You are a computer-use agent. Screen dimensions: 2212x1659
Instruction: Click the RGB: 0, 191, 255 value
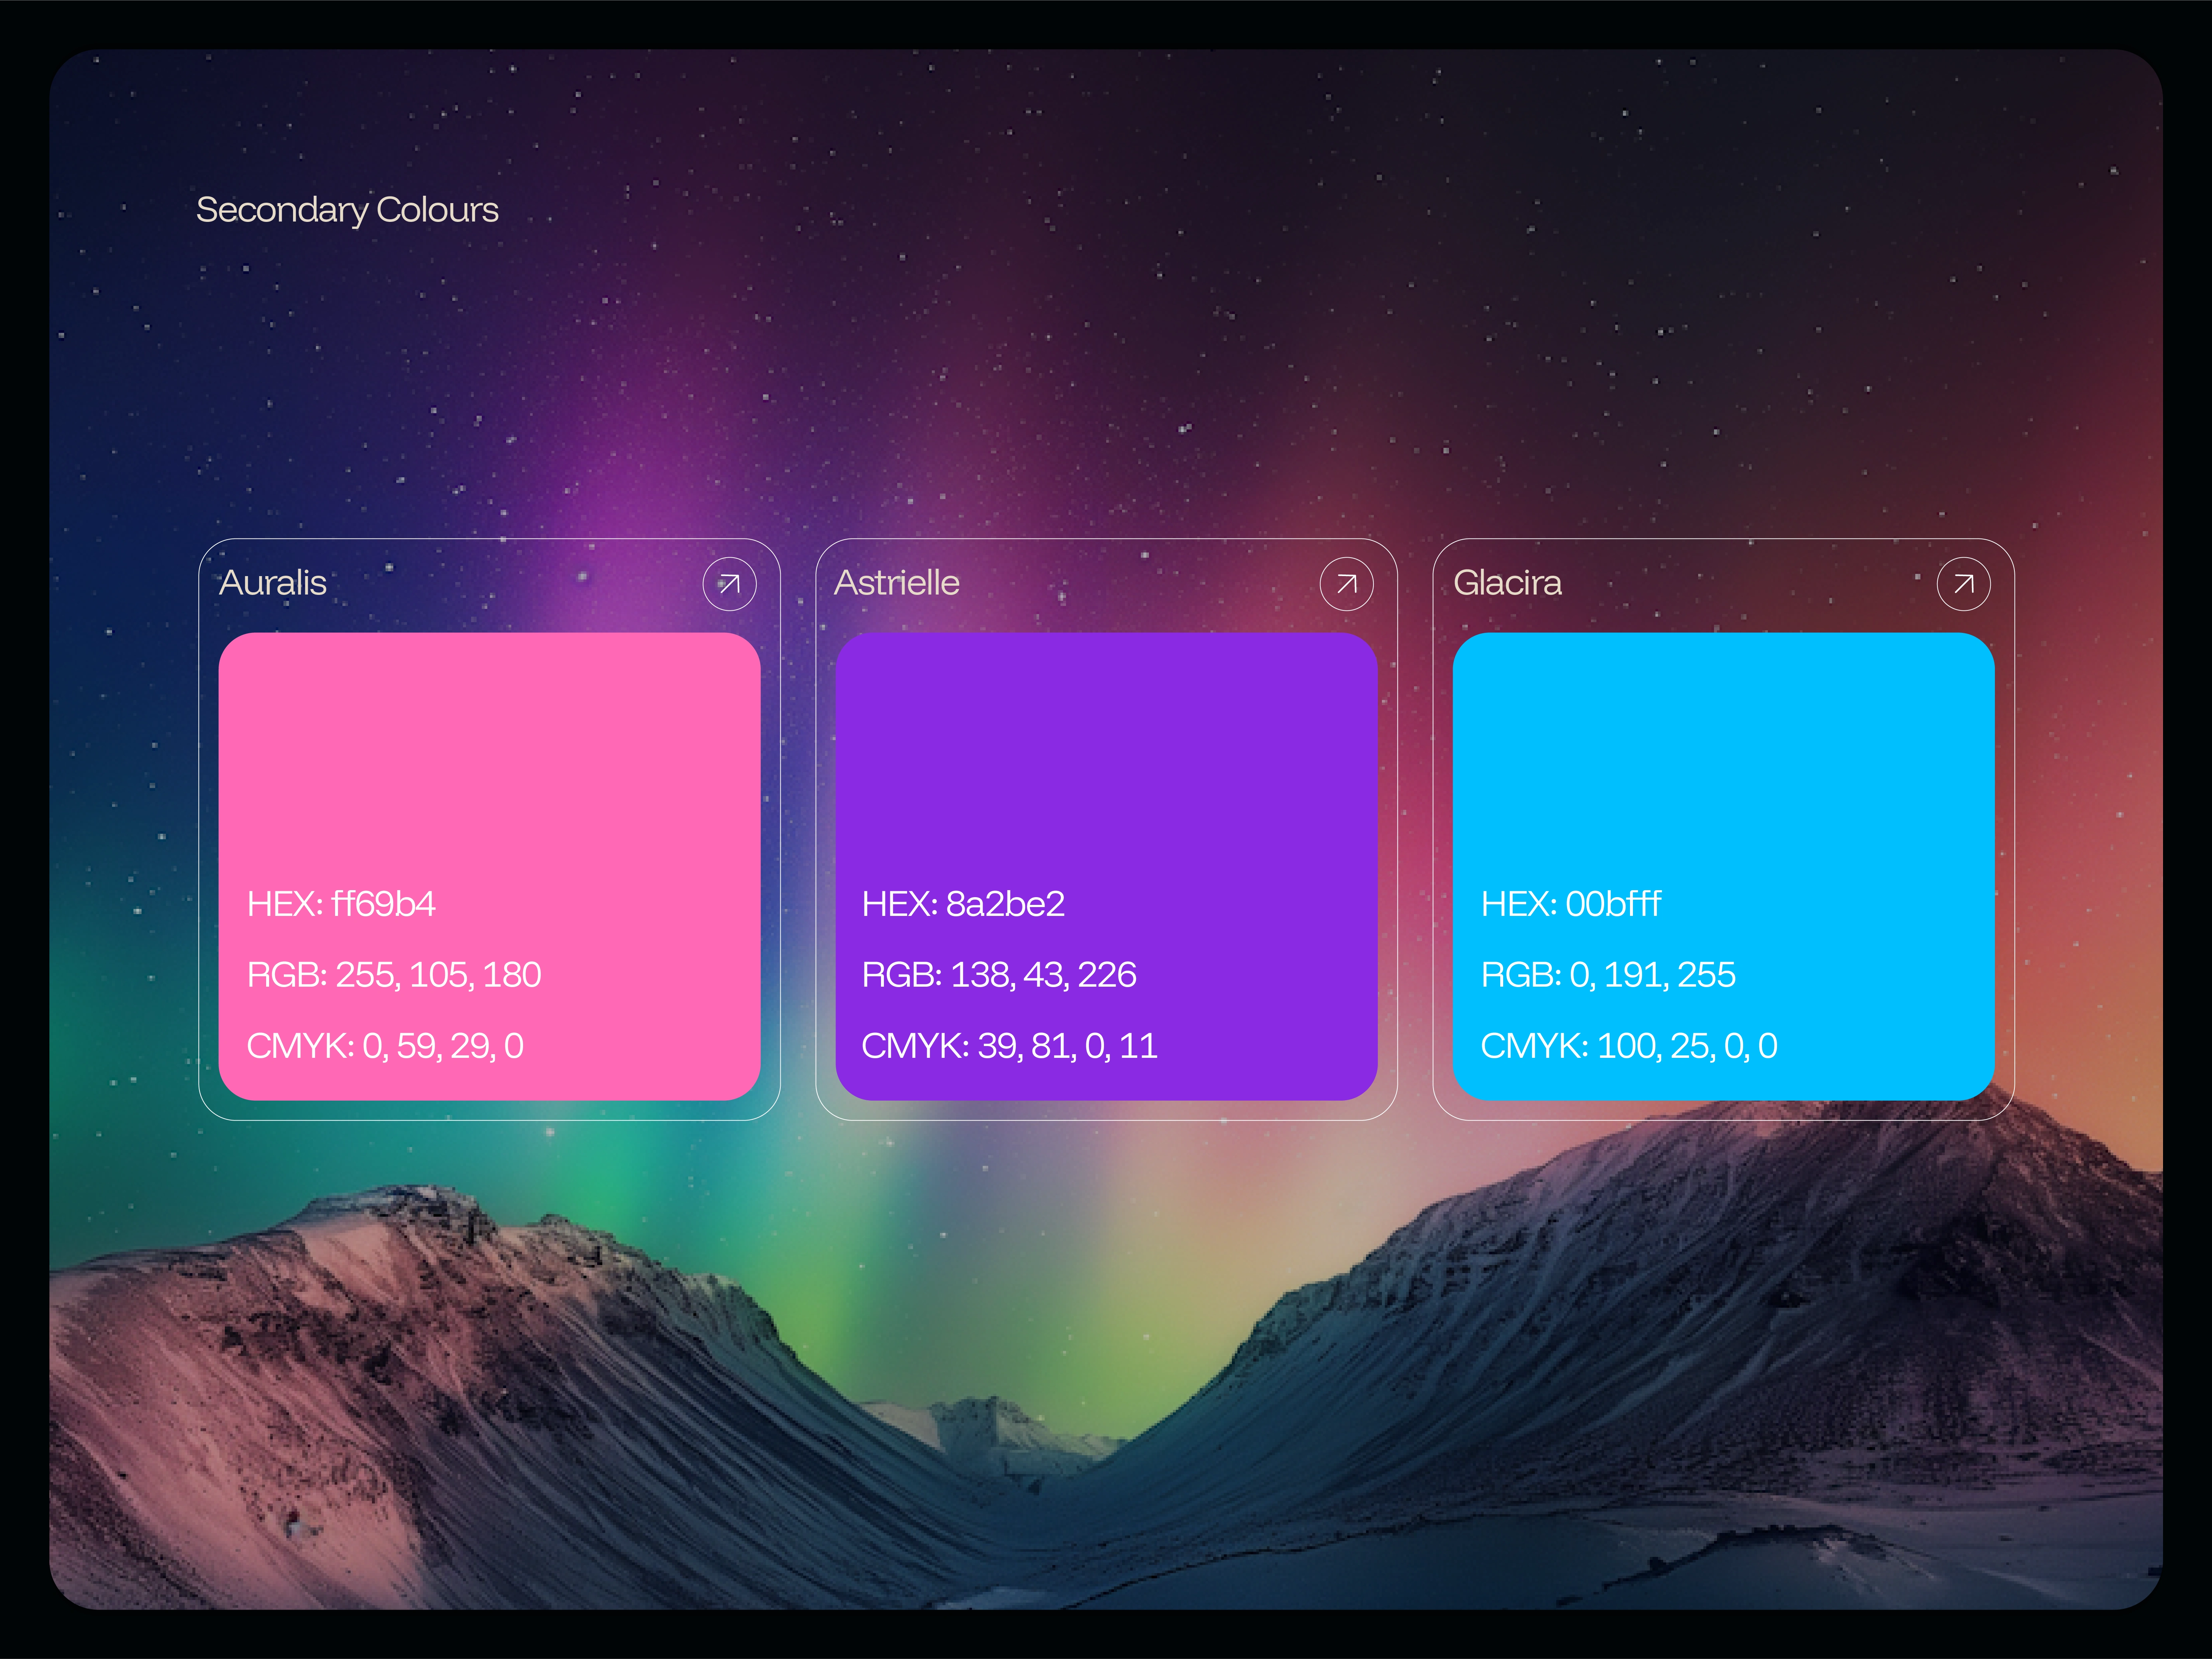(1608, 975)
